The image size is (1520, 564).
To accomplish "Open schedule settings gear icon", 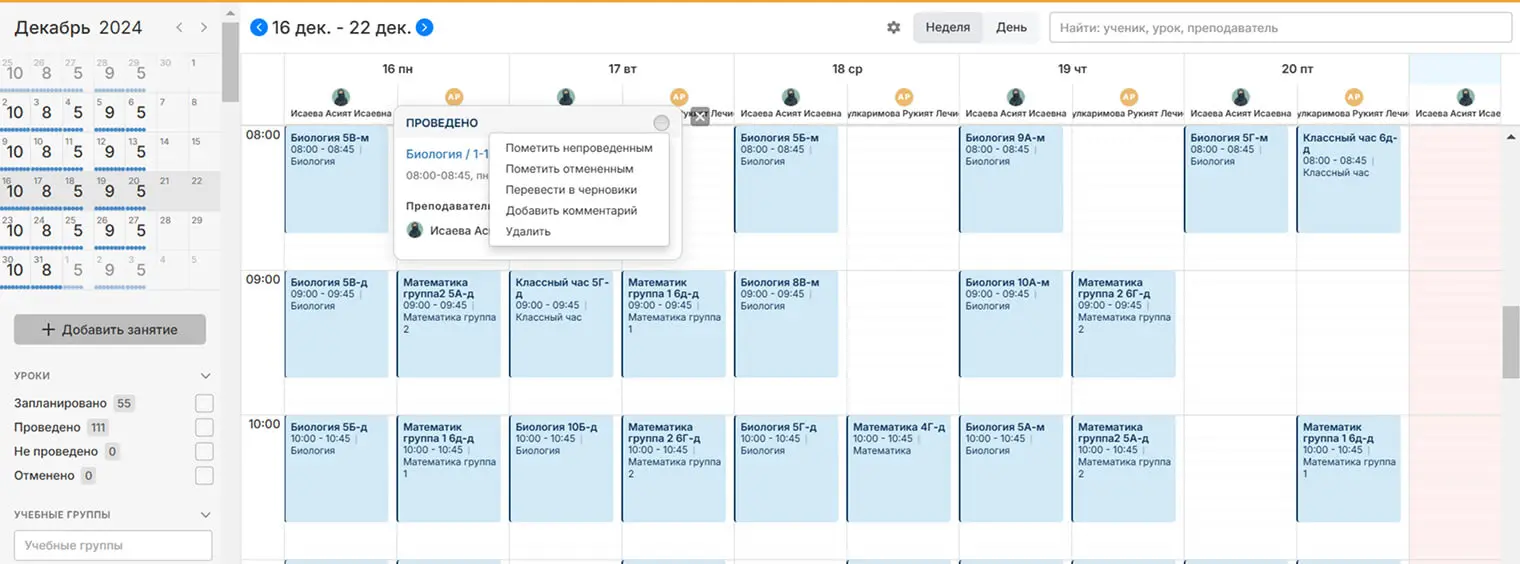I will coord(894,28).
